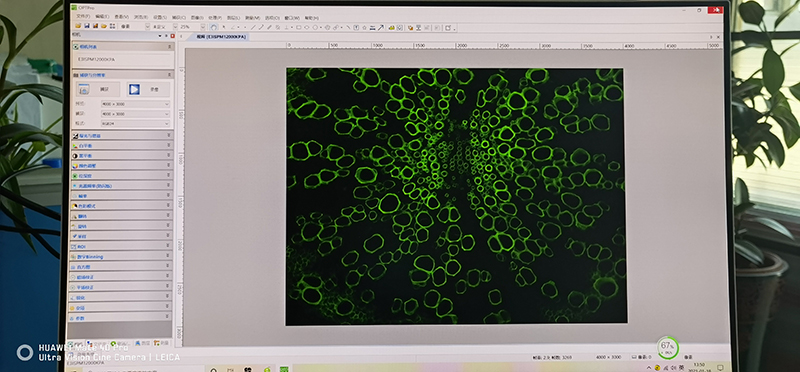
Task: Open the 查看(V) menu
Action: click(x=122, y=17)
